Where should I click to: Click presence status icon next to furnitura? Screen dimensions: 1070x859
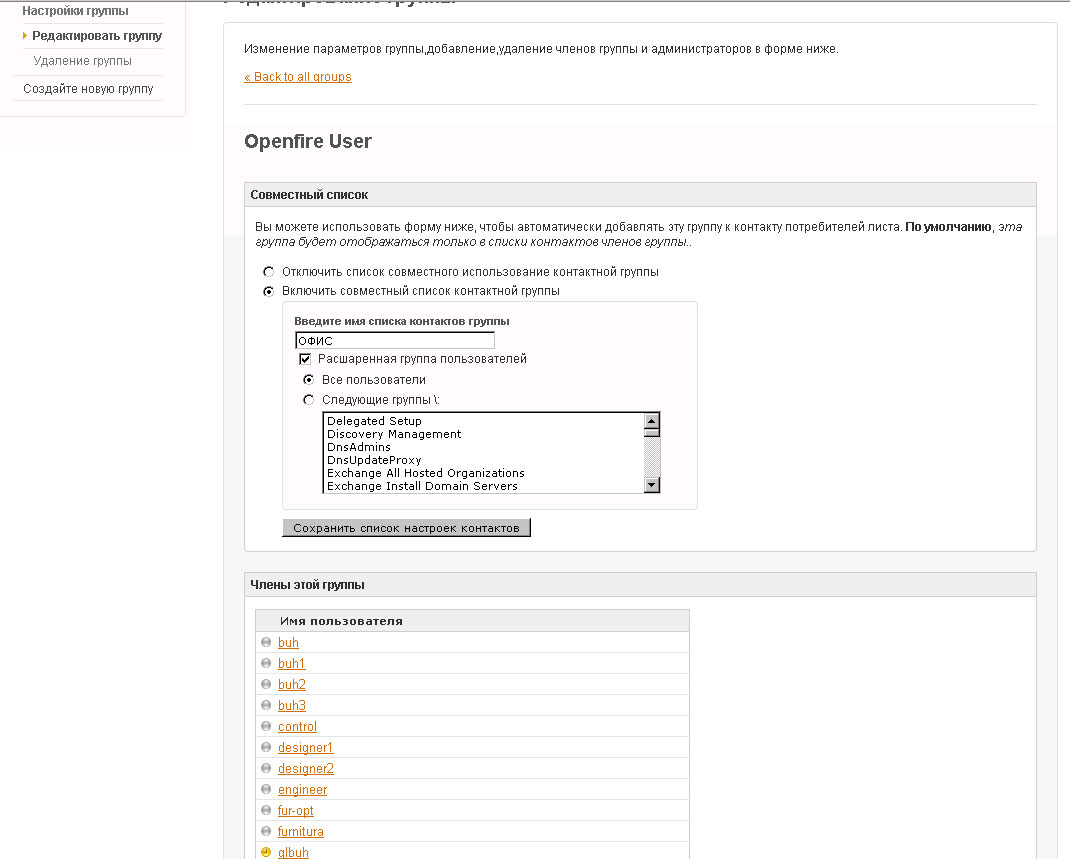click(266, 832)
